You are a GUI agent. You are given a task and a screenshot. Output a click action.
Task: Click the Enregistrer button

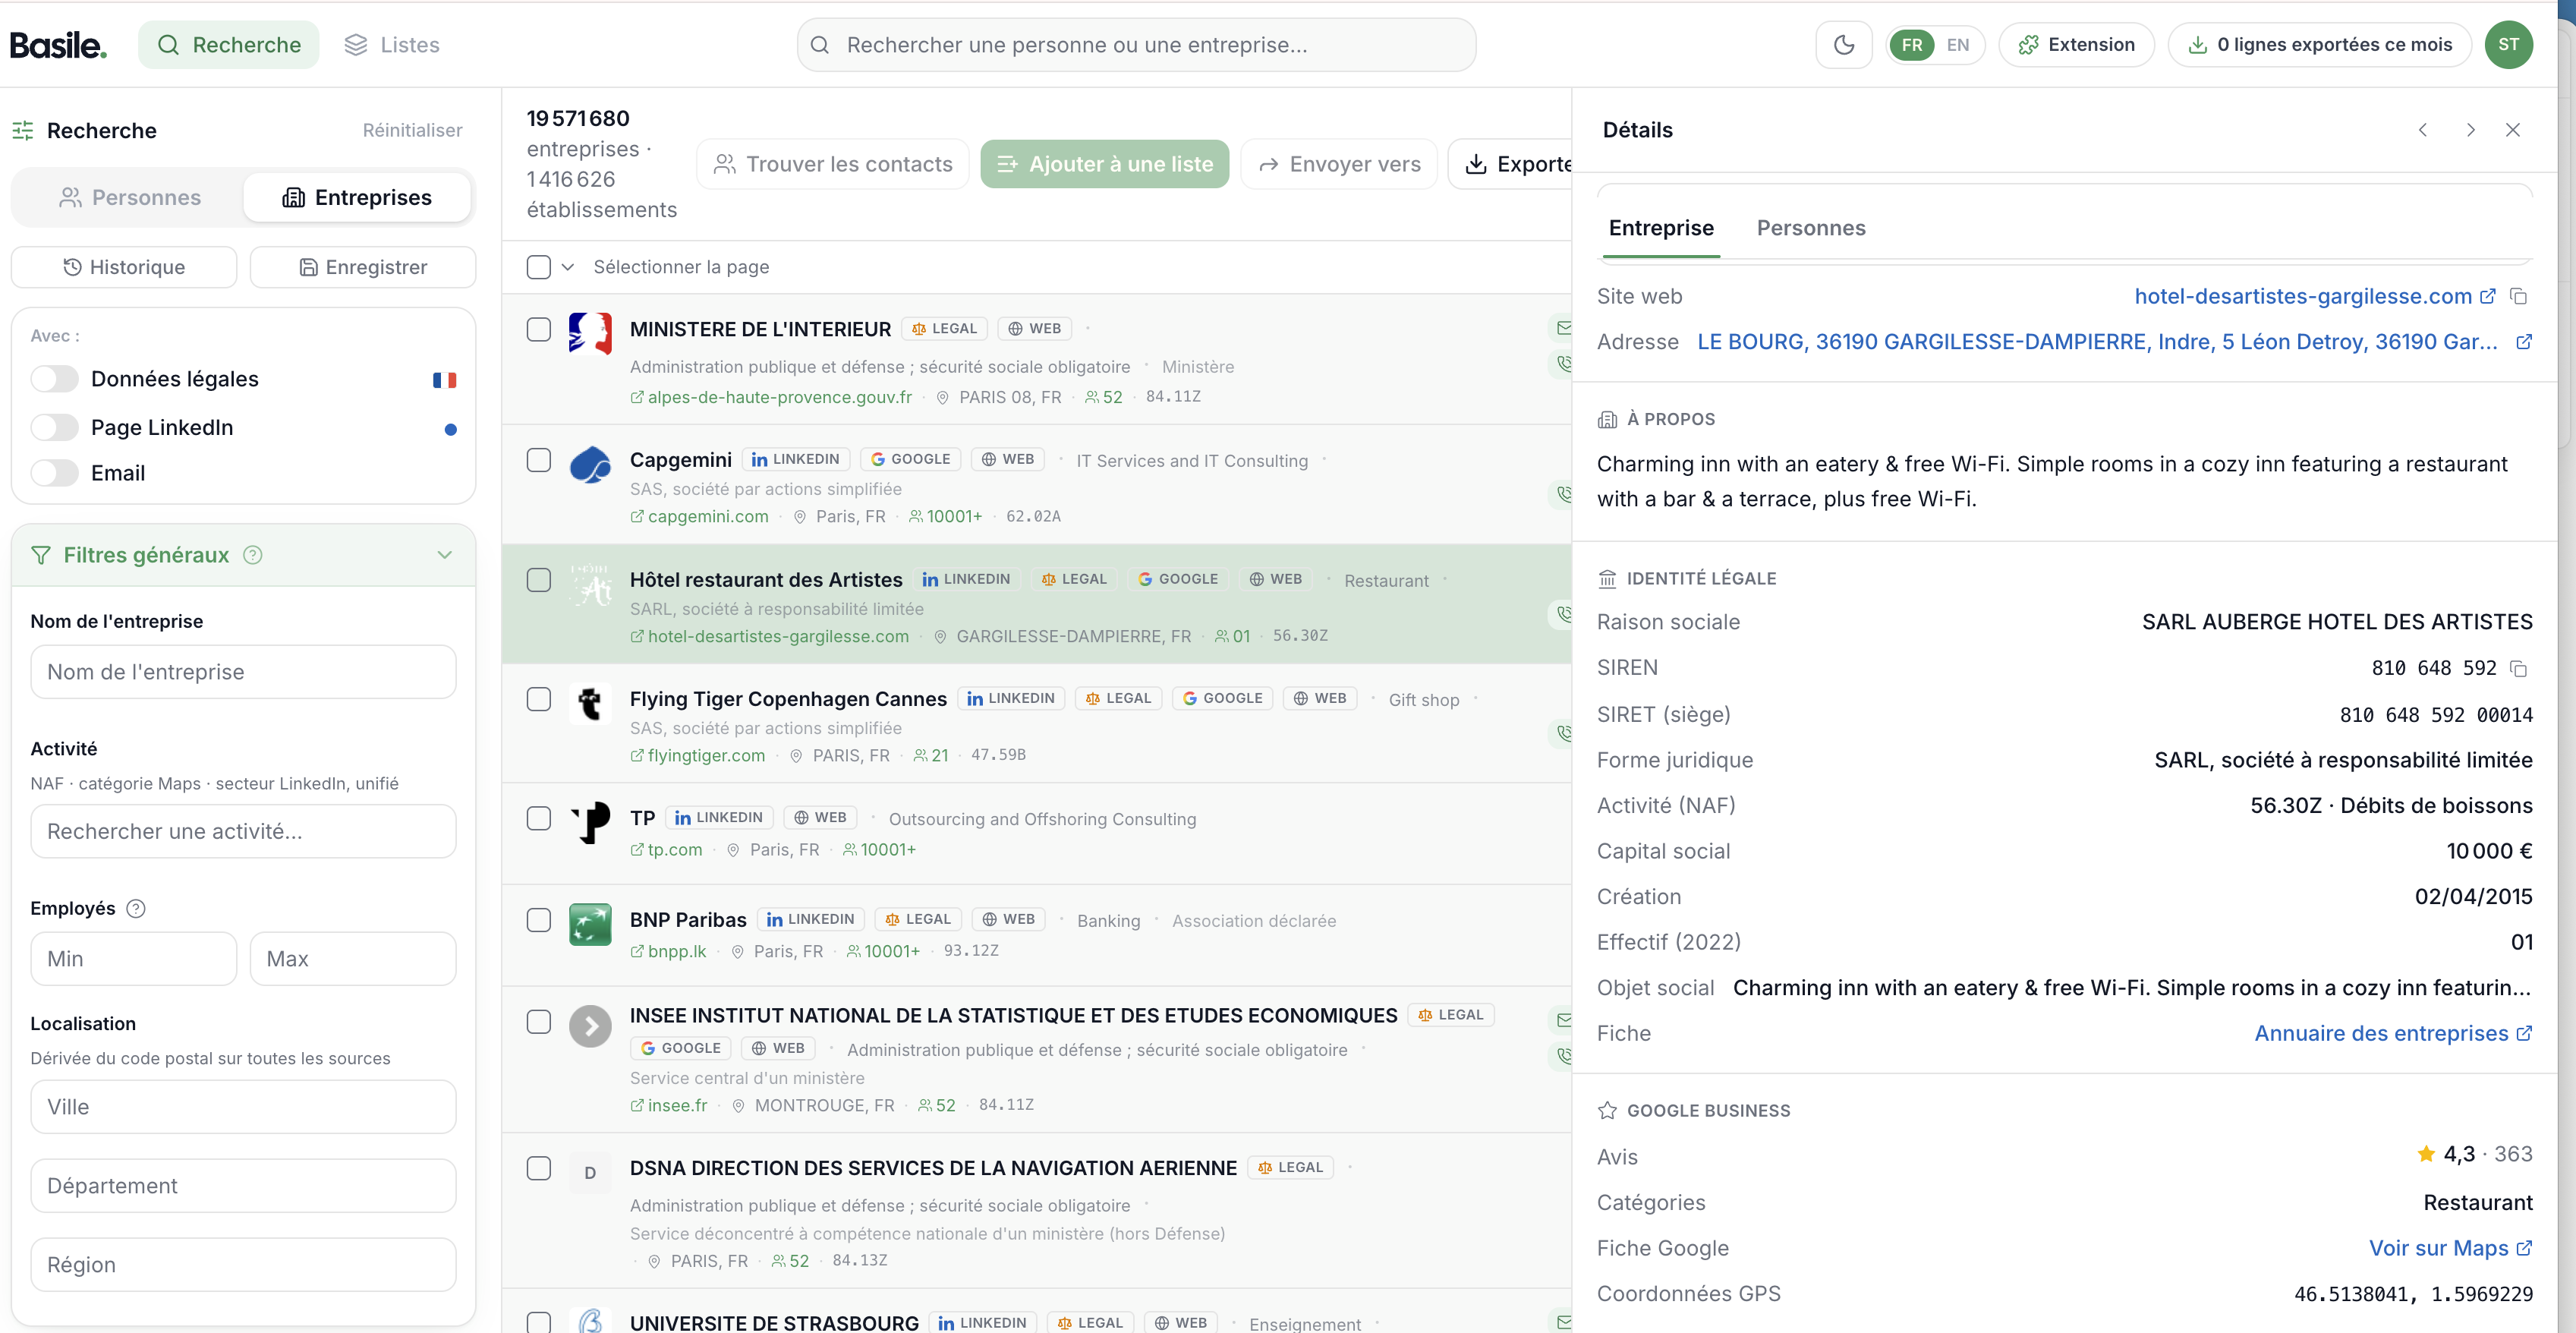pos(363,267)
